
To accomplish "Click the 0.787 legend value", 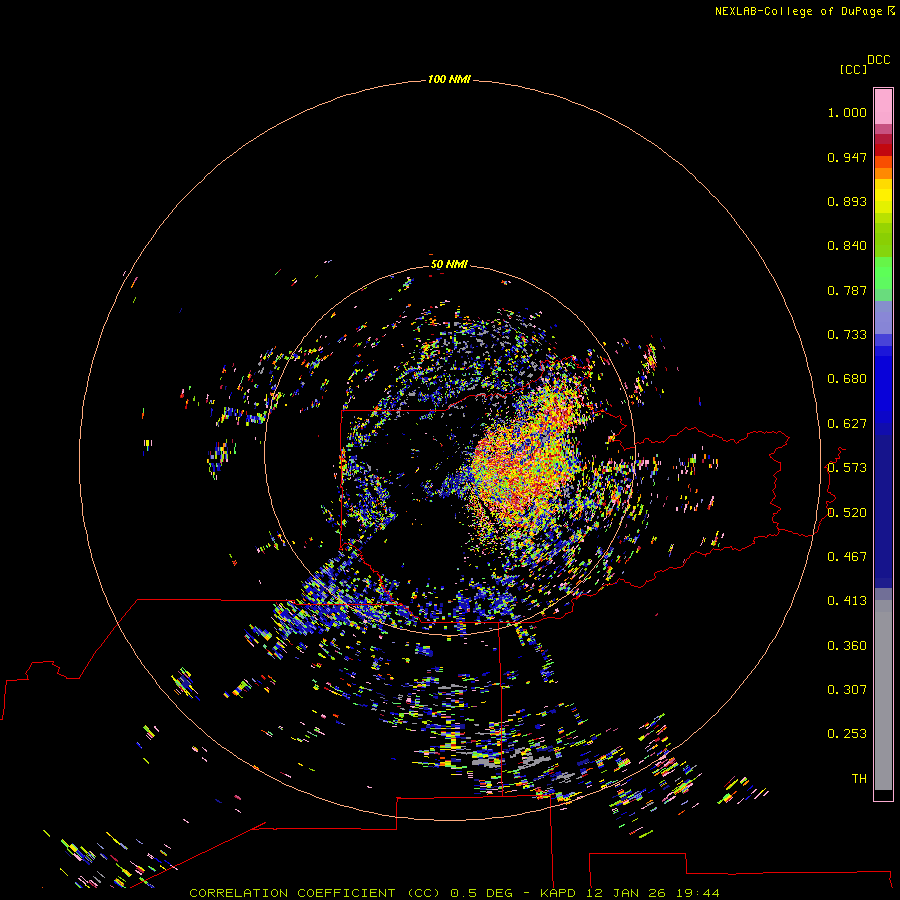I will [x=847, y=290].
